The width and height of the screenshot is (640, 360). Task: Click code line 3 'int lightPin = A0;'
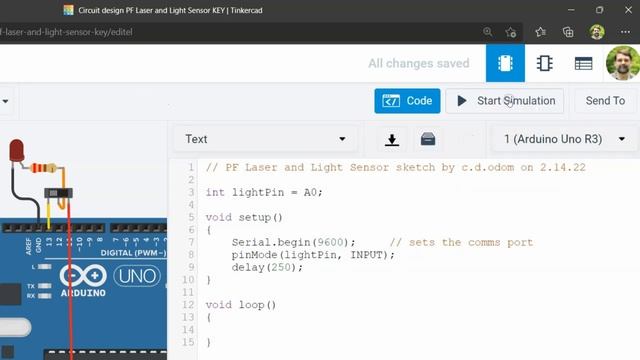[264, 192]
